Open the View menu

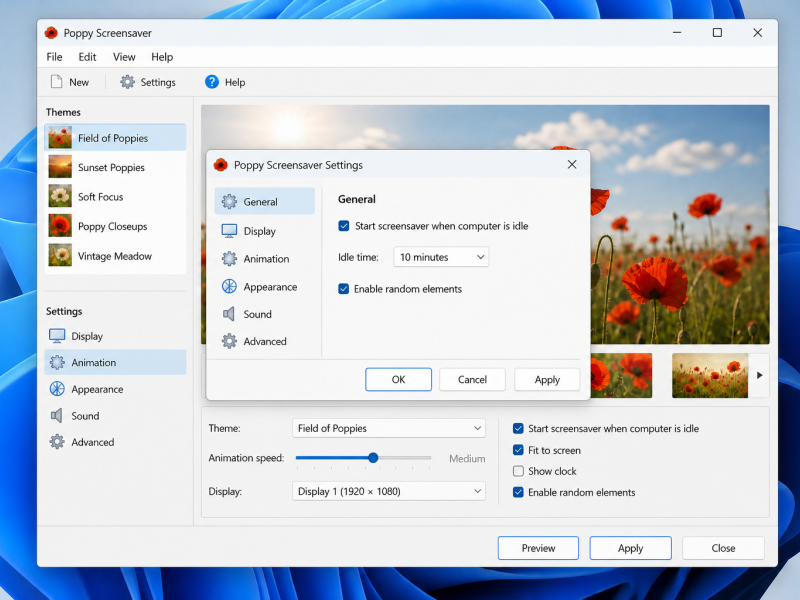[x=124, y=57]
